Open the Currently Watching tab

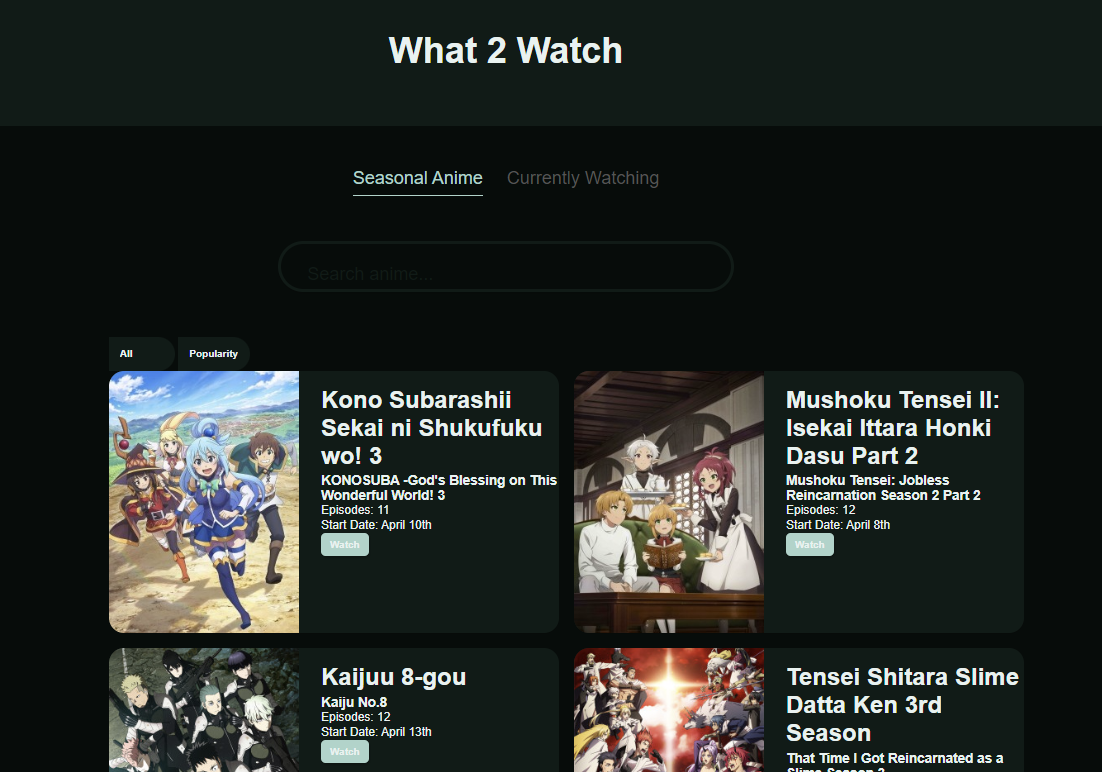click(x=582, y=178)
